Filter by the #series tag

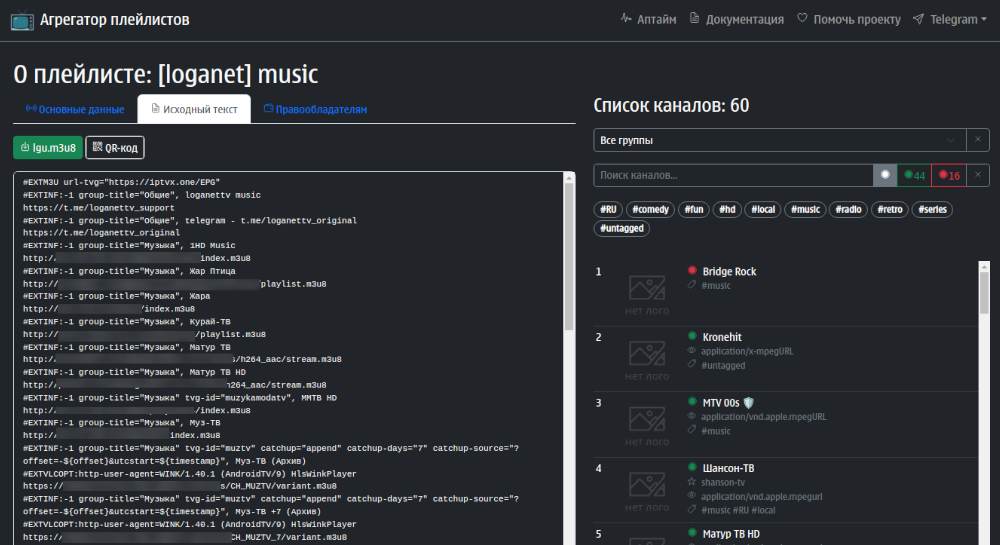(932, 209)
